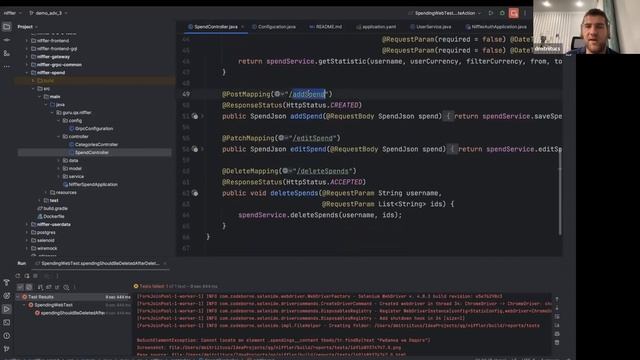Click gutter icon beside addSpend method

point(195,116)
